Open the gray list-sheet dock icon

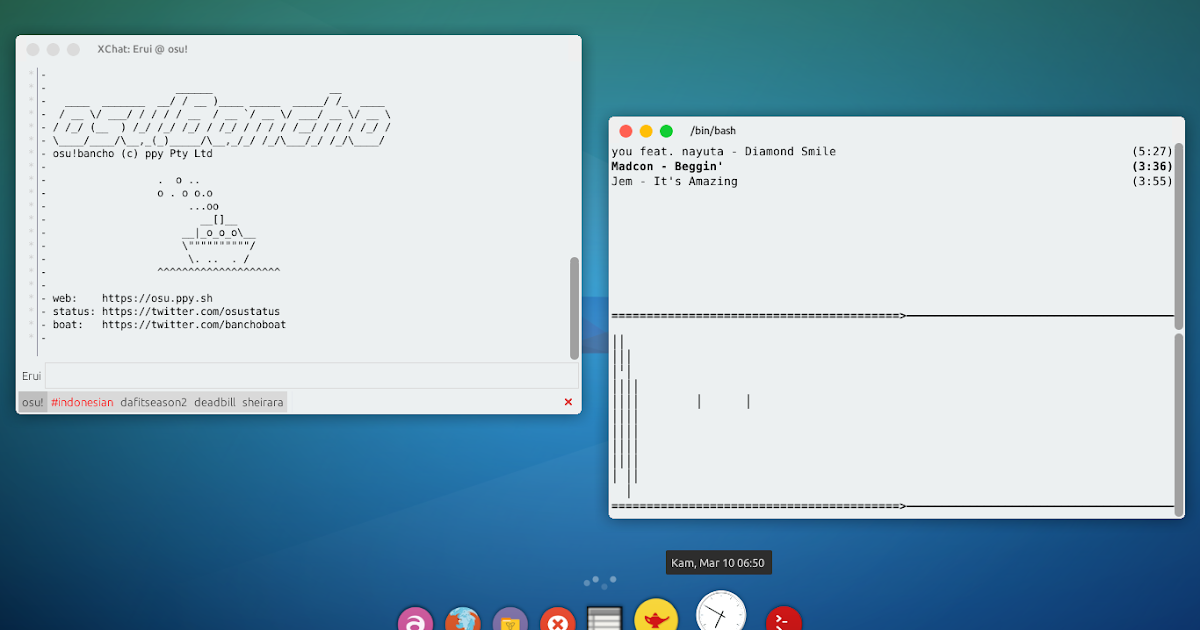coord(605,619)
